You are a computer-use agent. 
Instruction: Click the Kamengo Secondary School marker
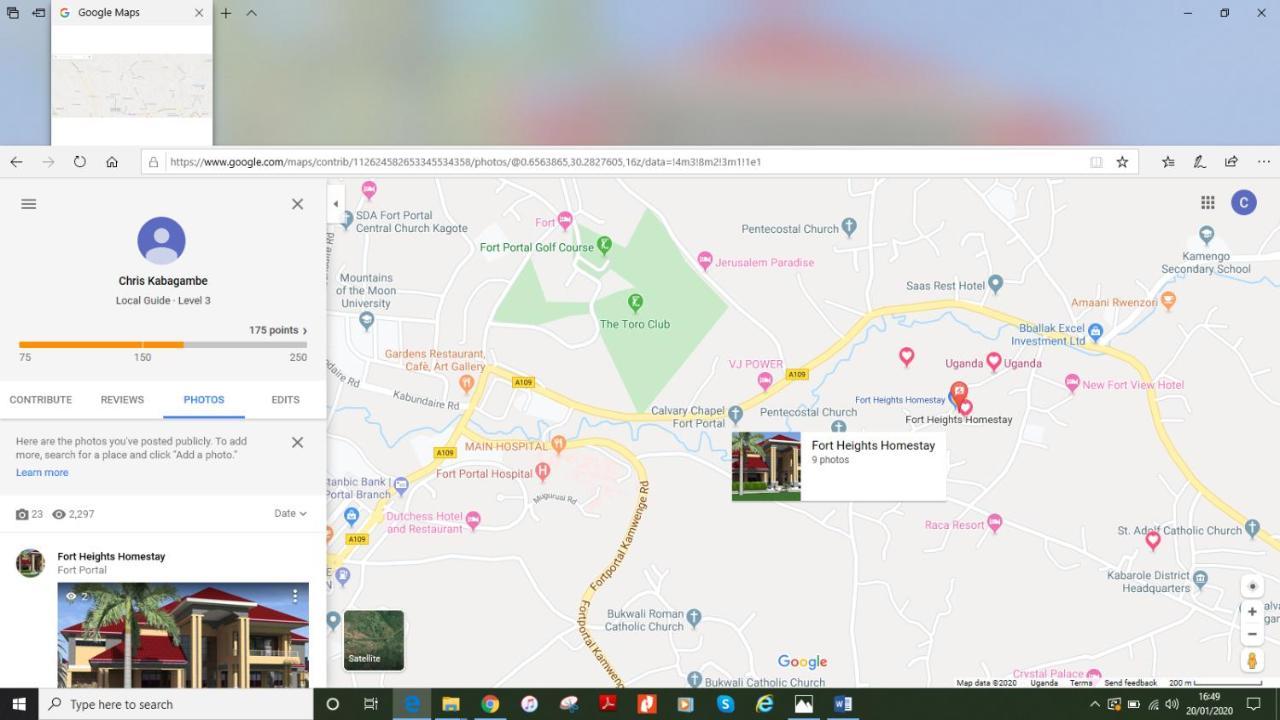pyautogui.click(x=1206, y=235)
